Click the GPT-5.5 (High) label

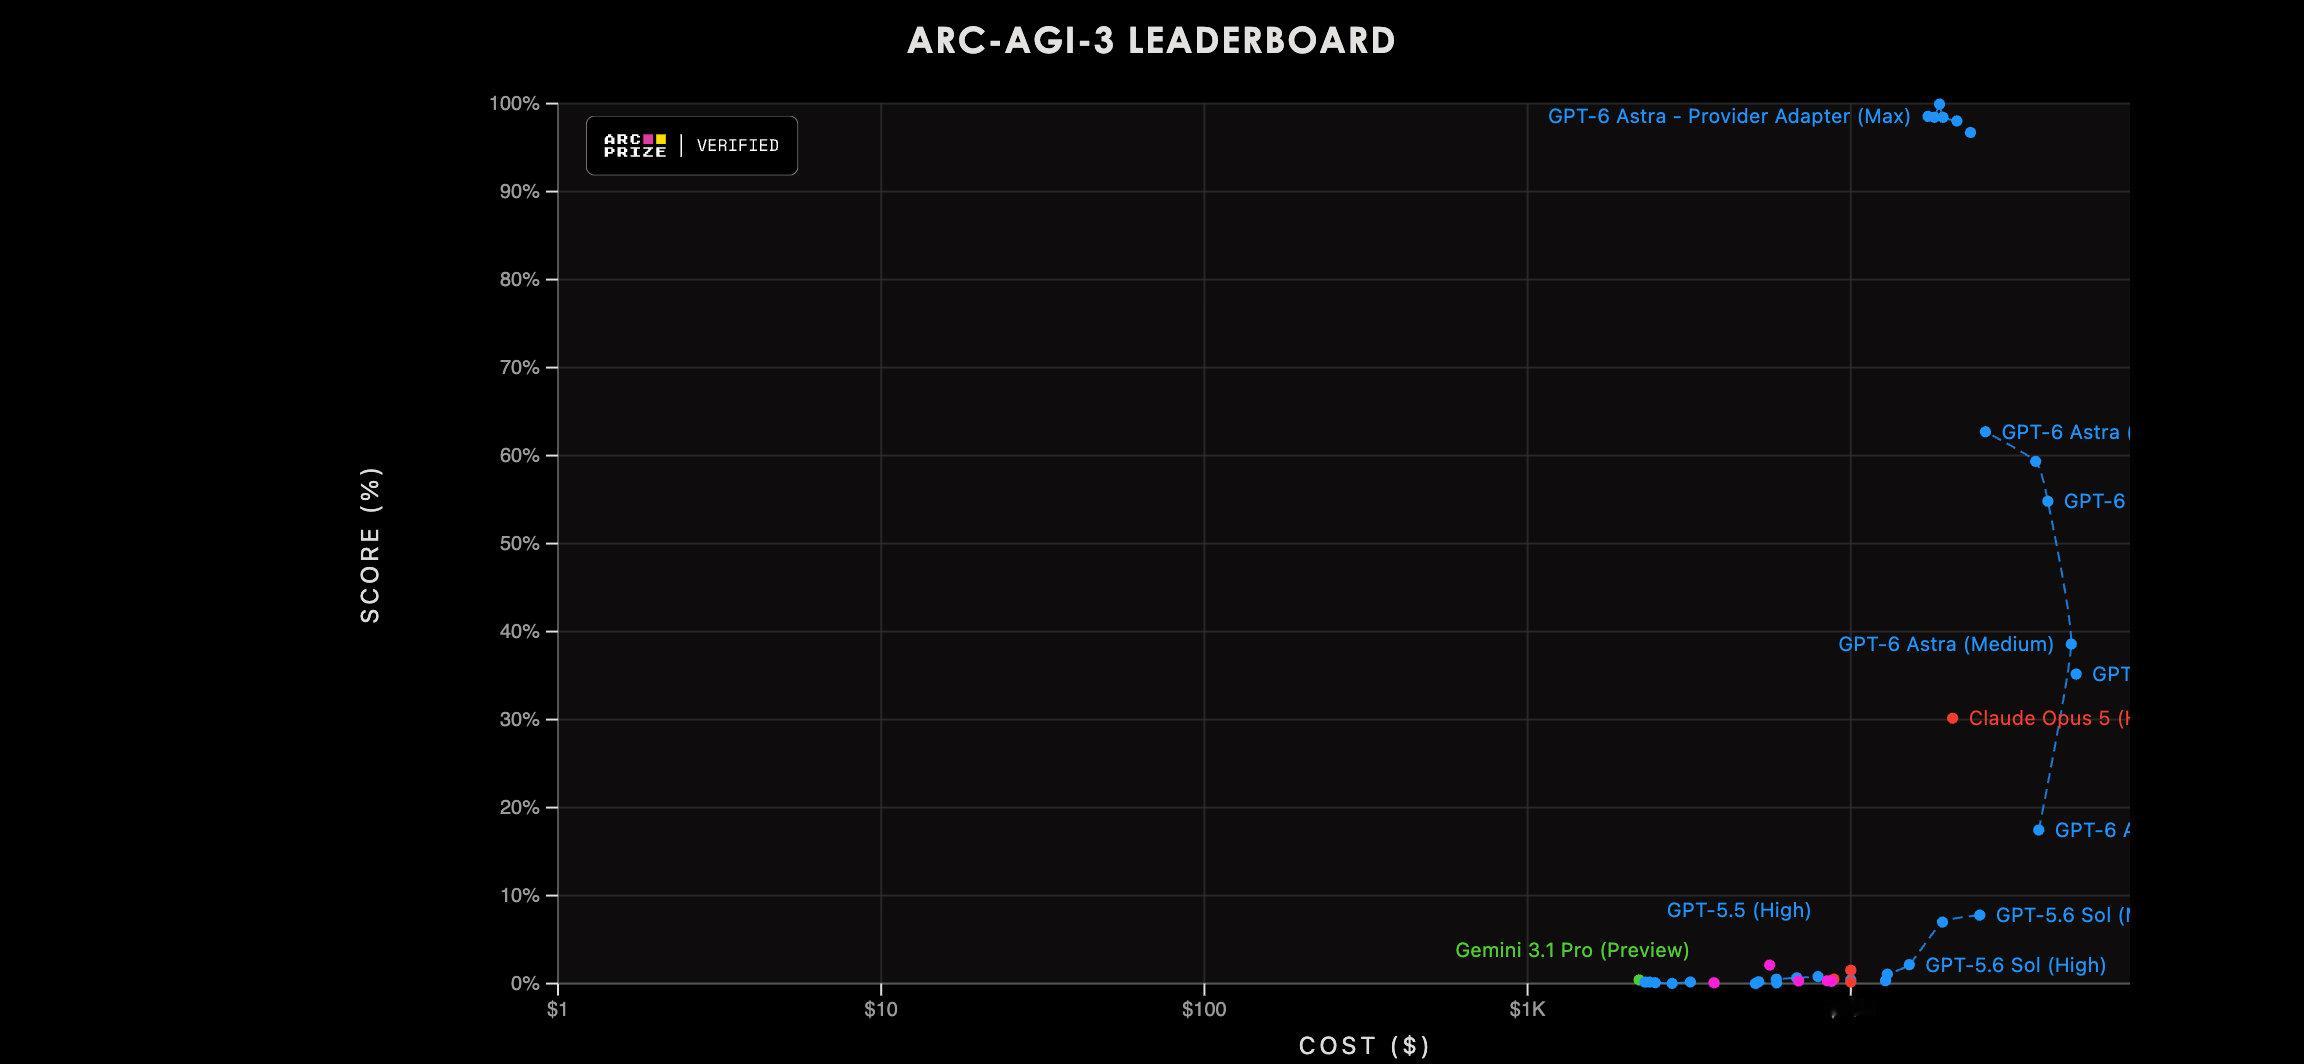(1739, 910)
